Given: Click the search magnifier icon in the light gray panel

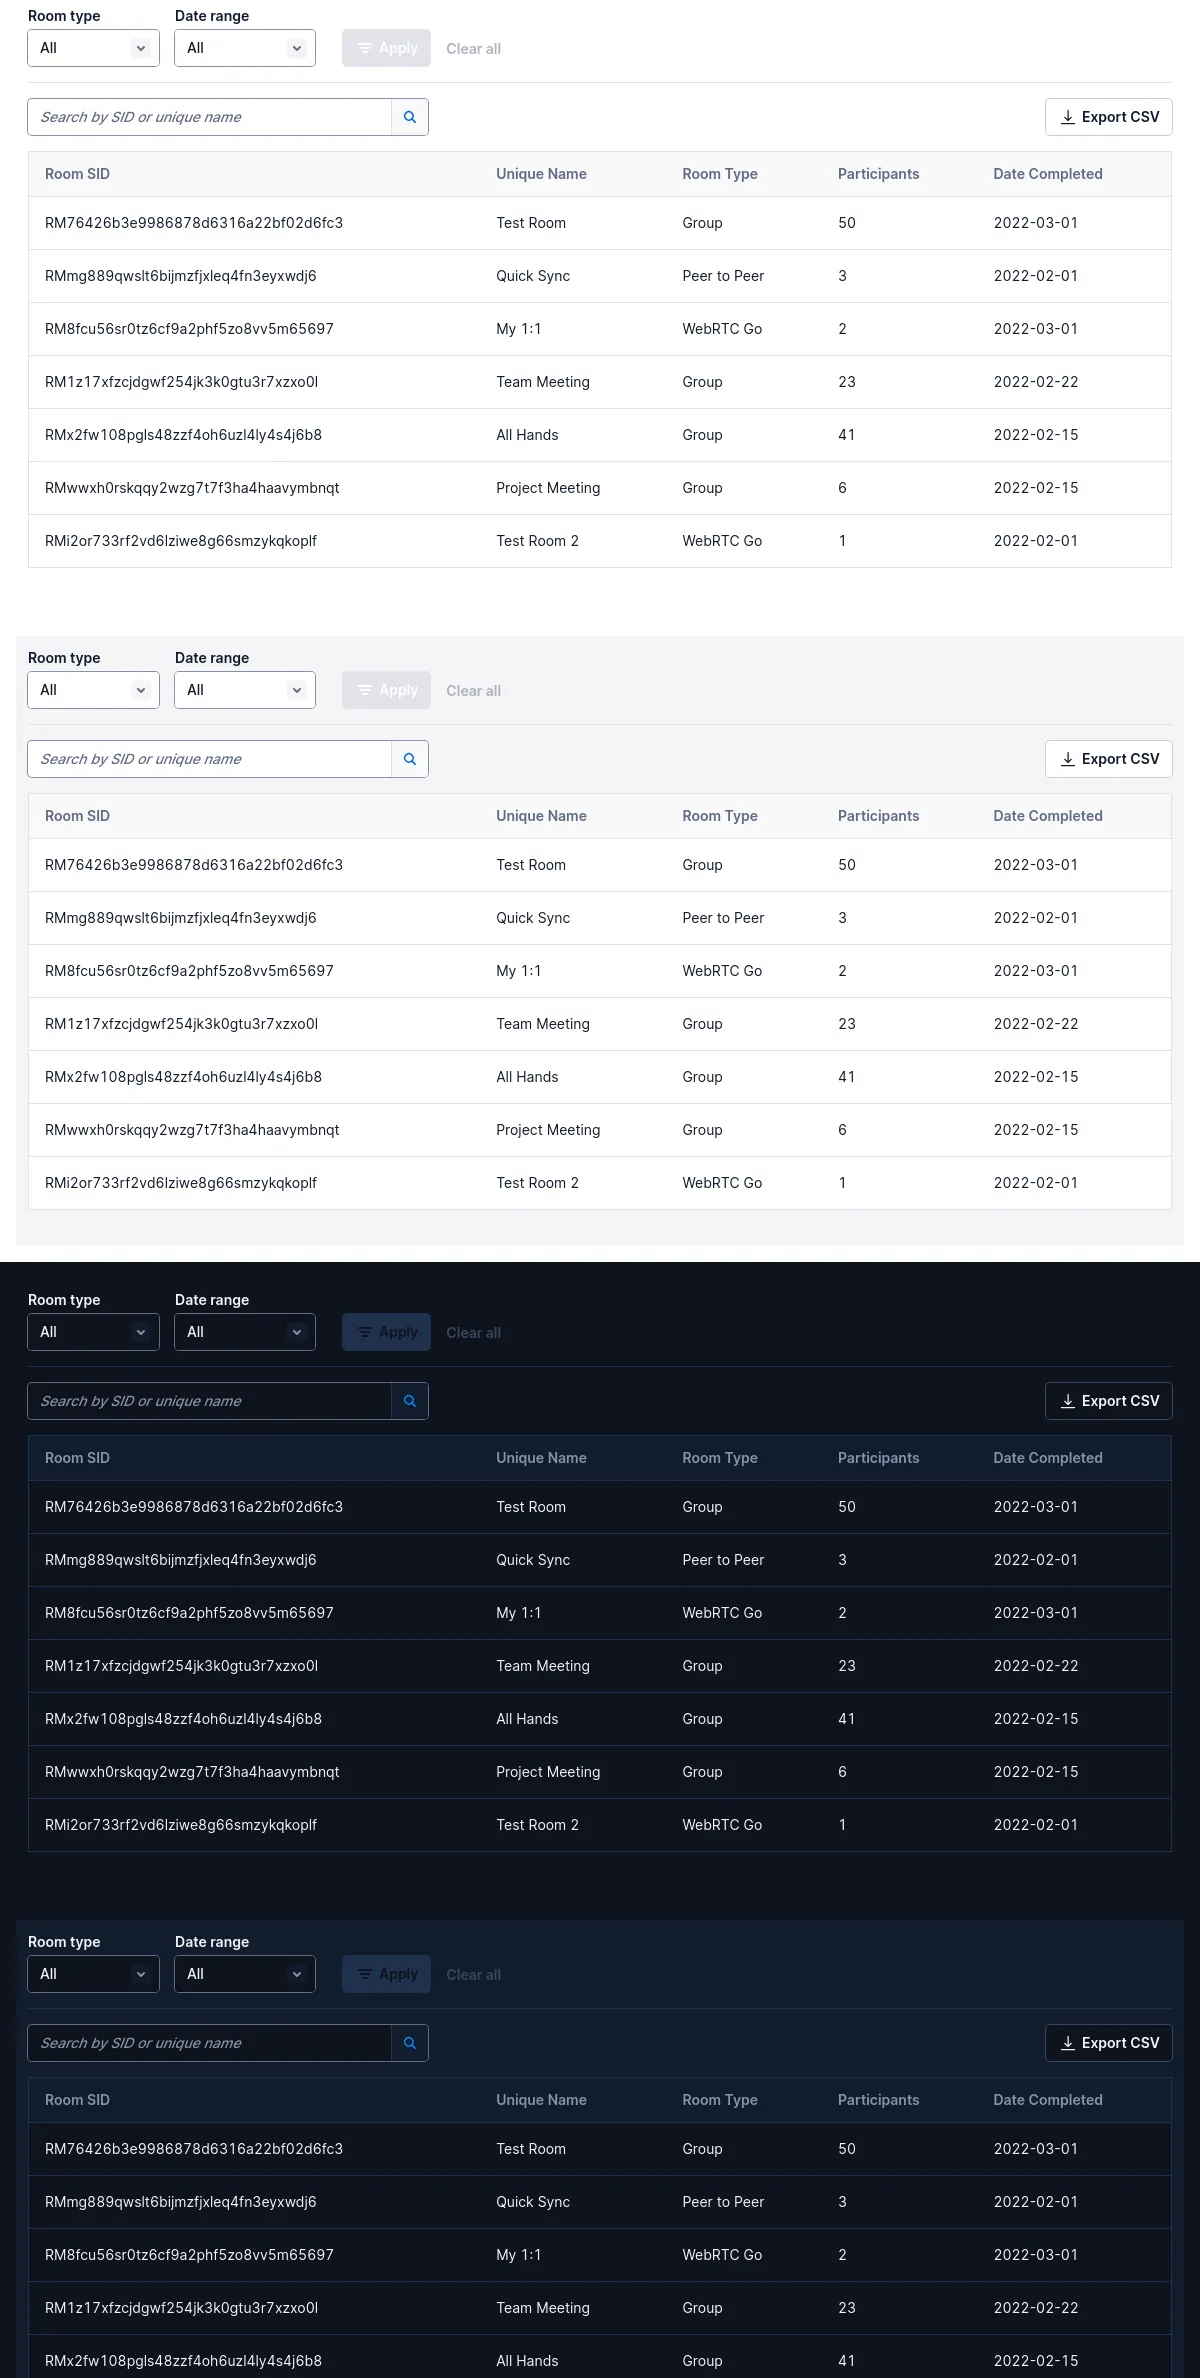Looking at the screenshot, I should click(x=410, y=759).
